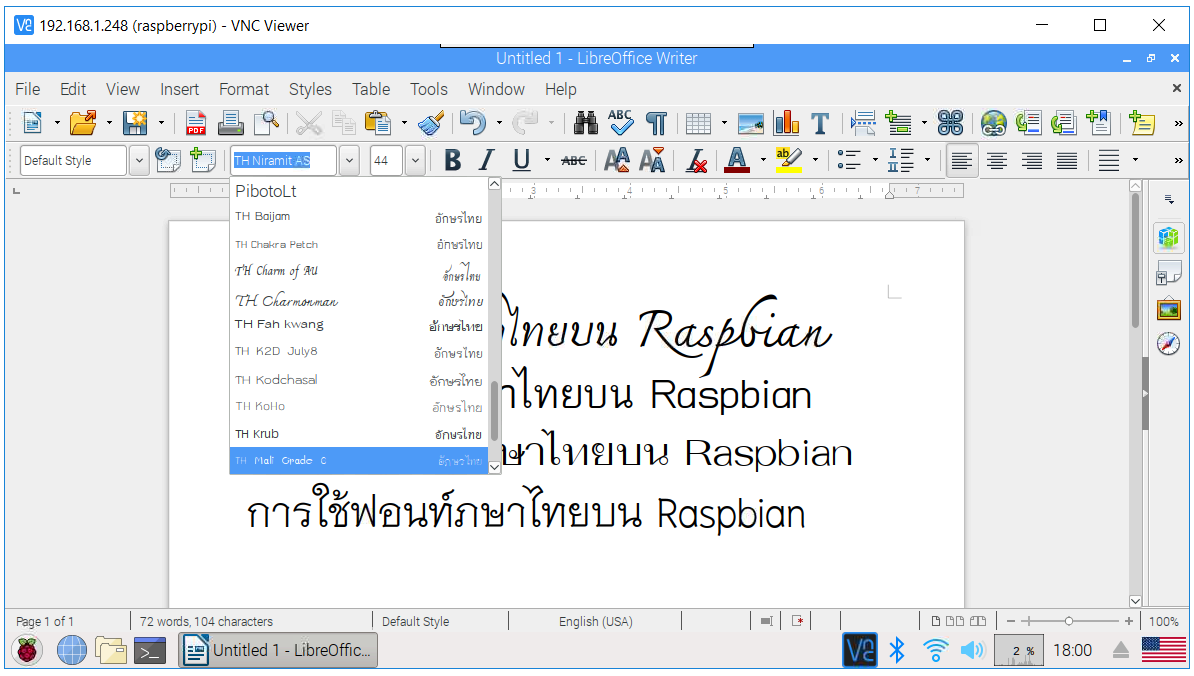1194x676 pixels.
Task: Click New Style icon
Action: (x=203, y=160)
